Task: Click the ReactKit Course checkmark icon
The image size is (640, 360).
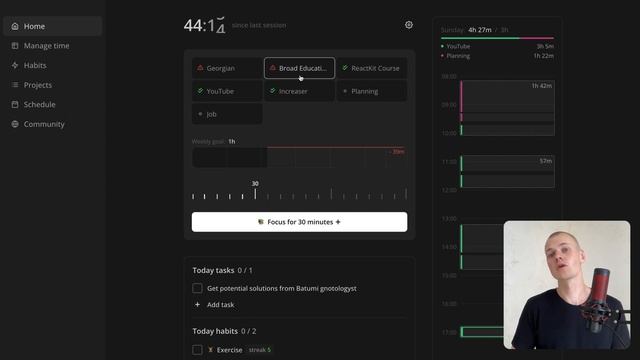Action: (345, 68)
